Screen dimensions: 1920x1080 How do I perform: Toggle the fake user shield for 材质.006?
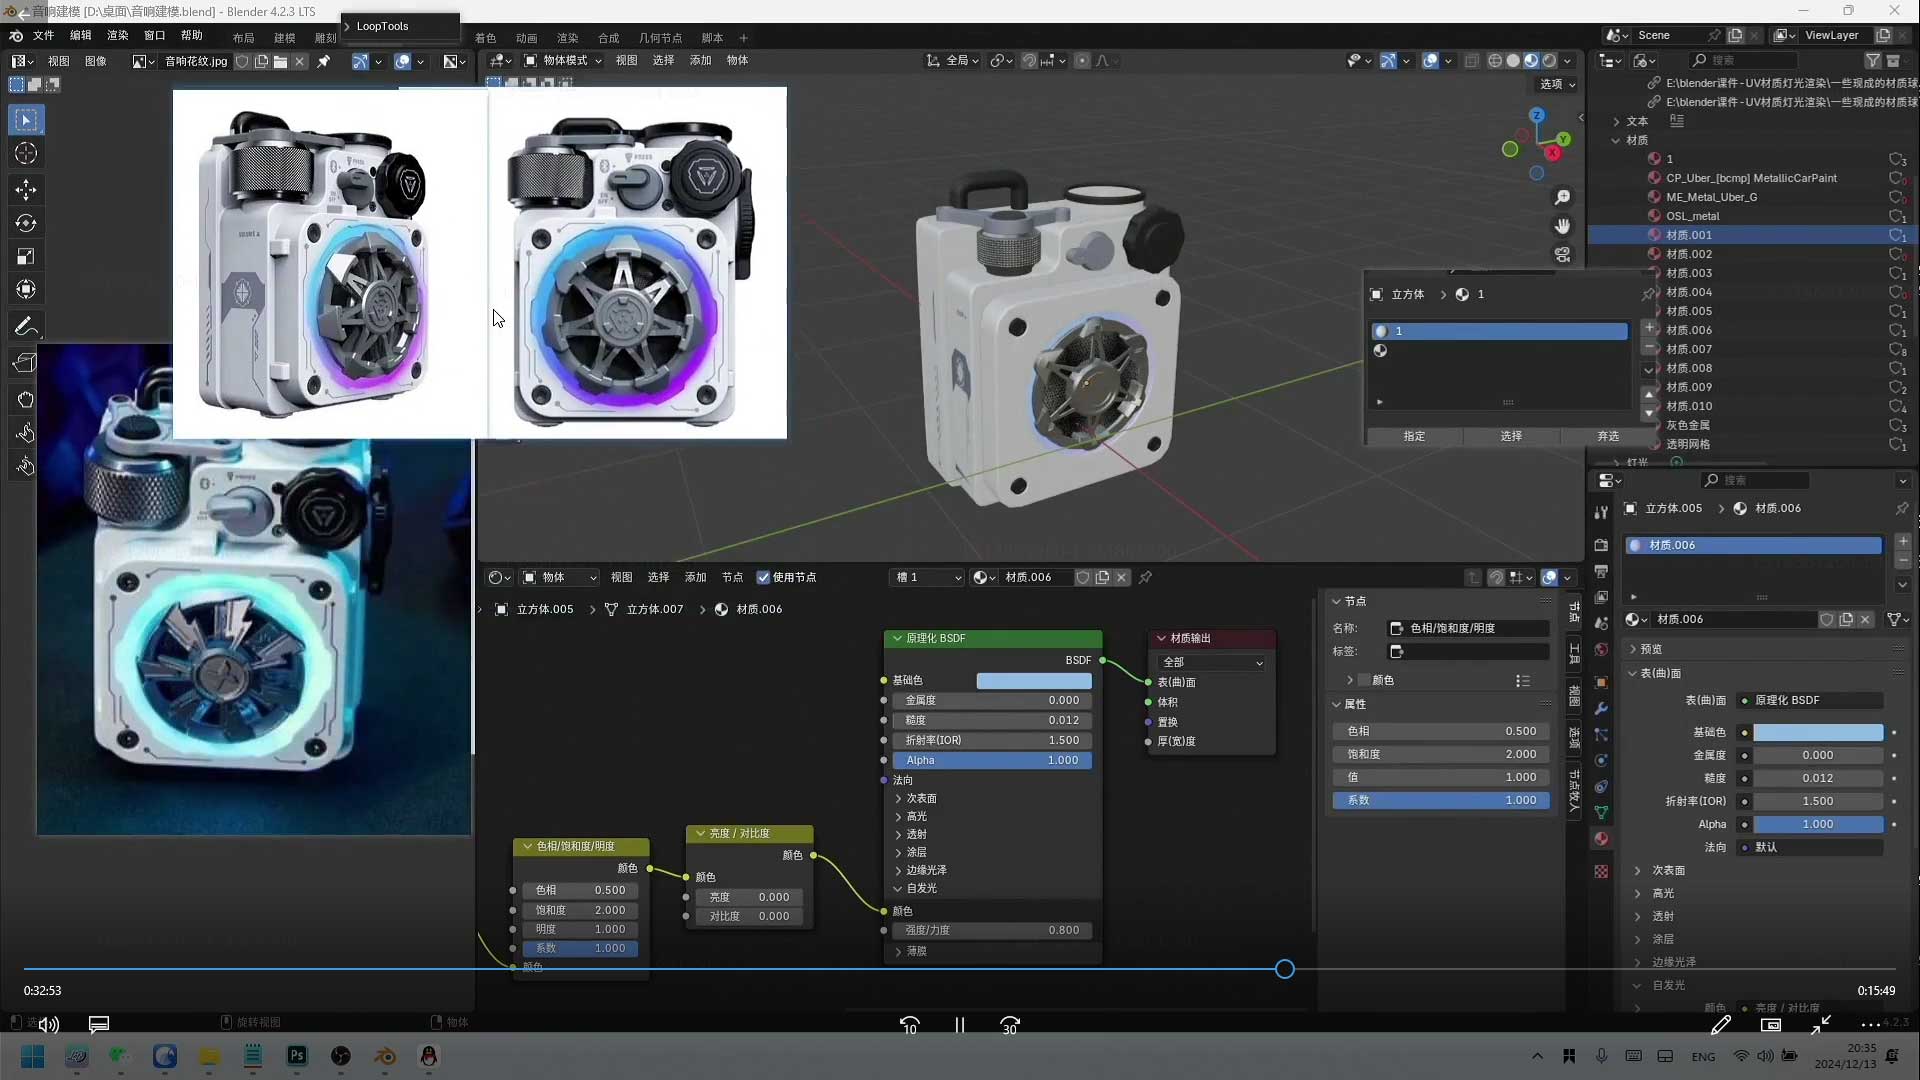pos(1083,577)
